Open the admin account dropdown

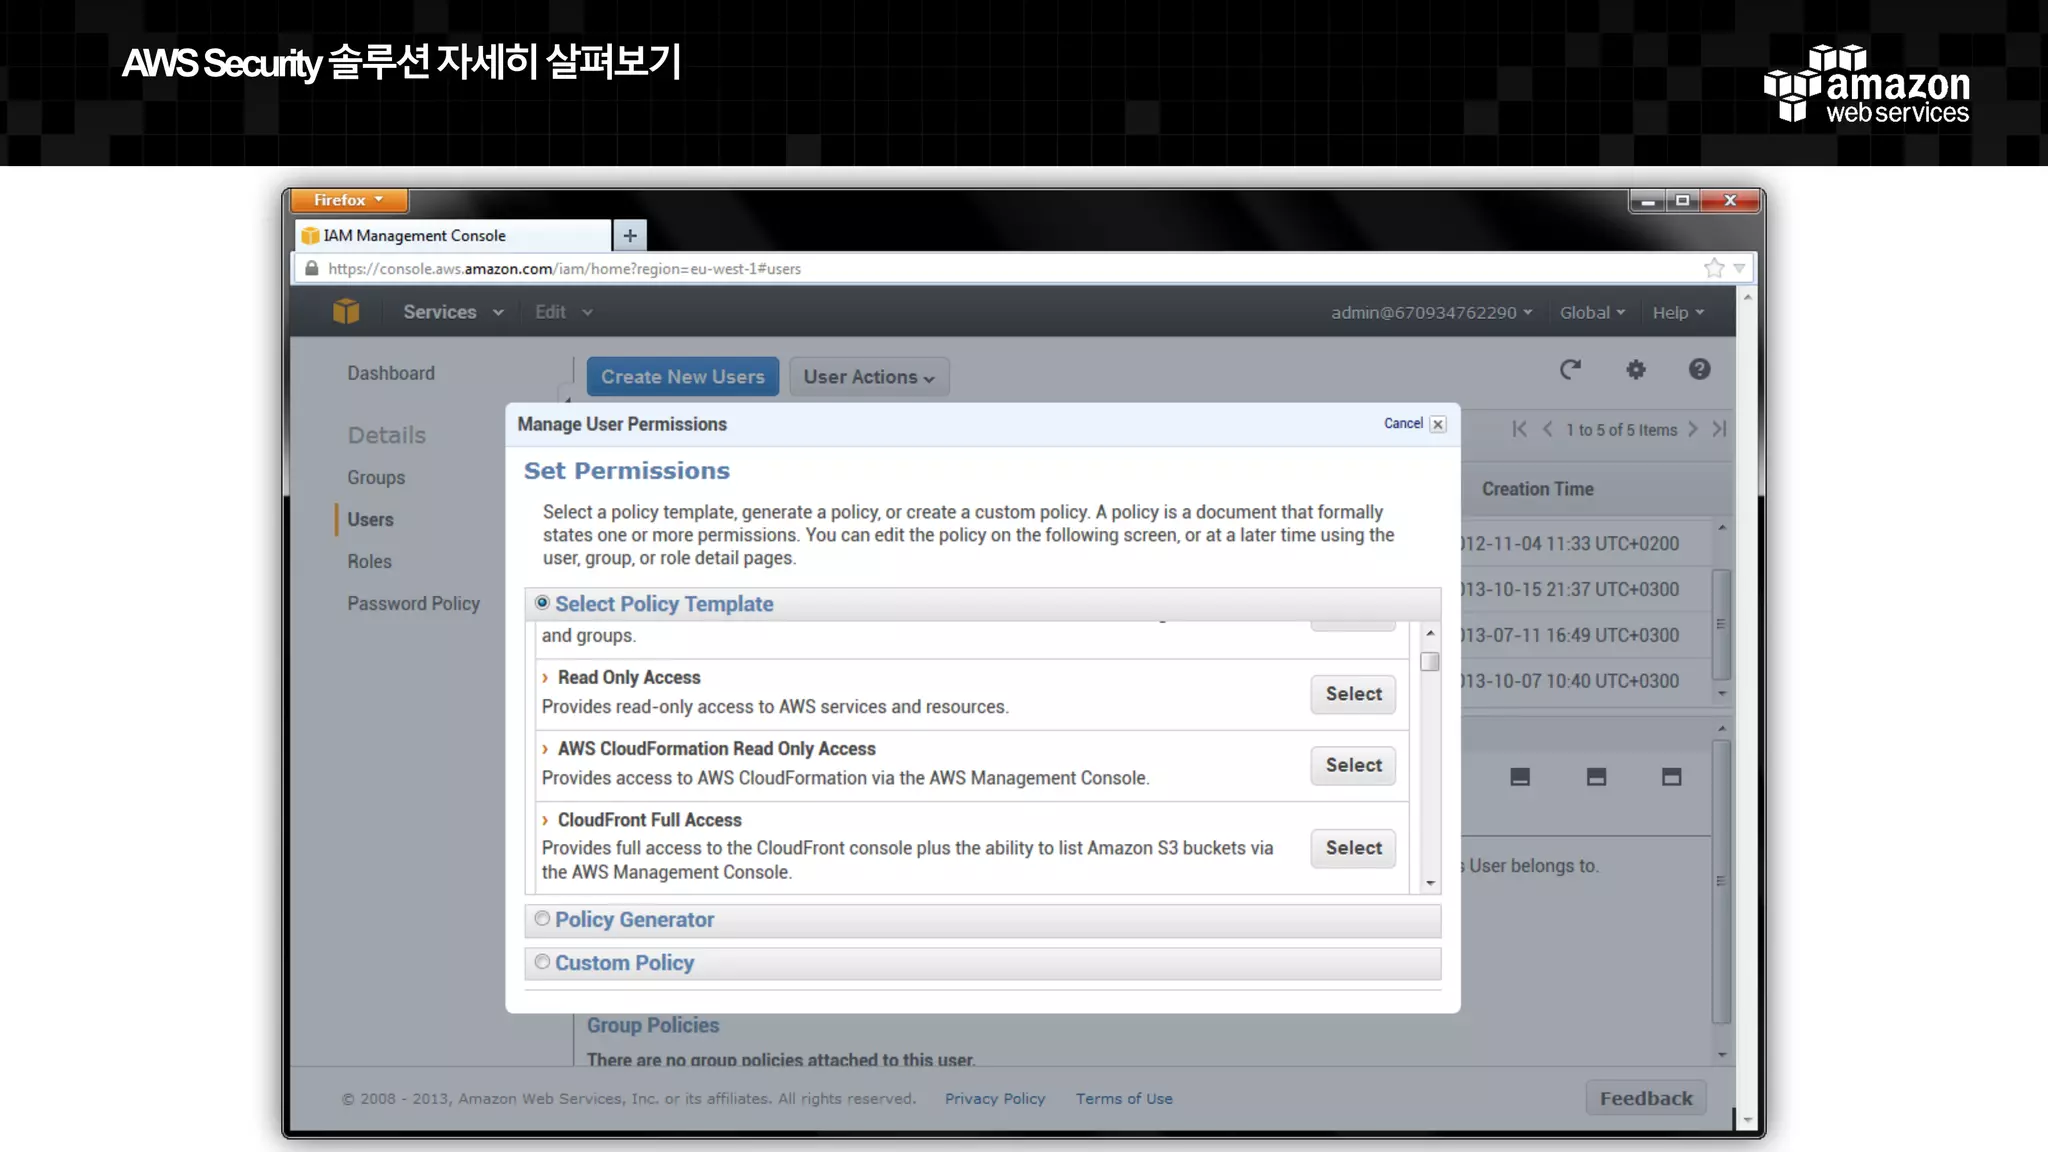(x=1431, y=313)
